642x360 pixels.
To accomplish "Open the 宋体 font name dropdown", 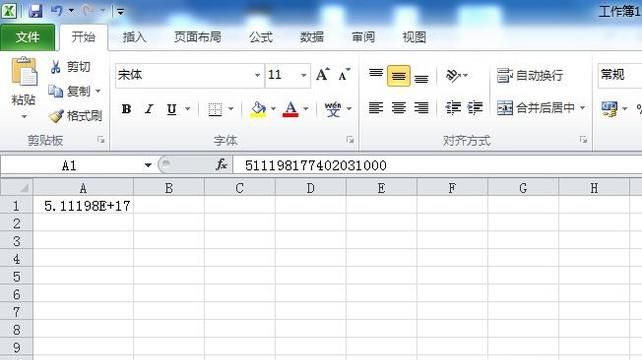I will 257,75.
